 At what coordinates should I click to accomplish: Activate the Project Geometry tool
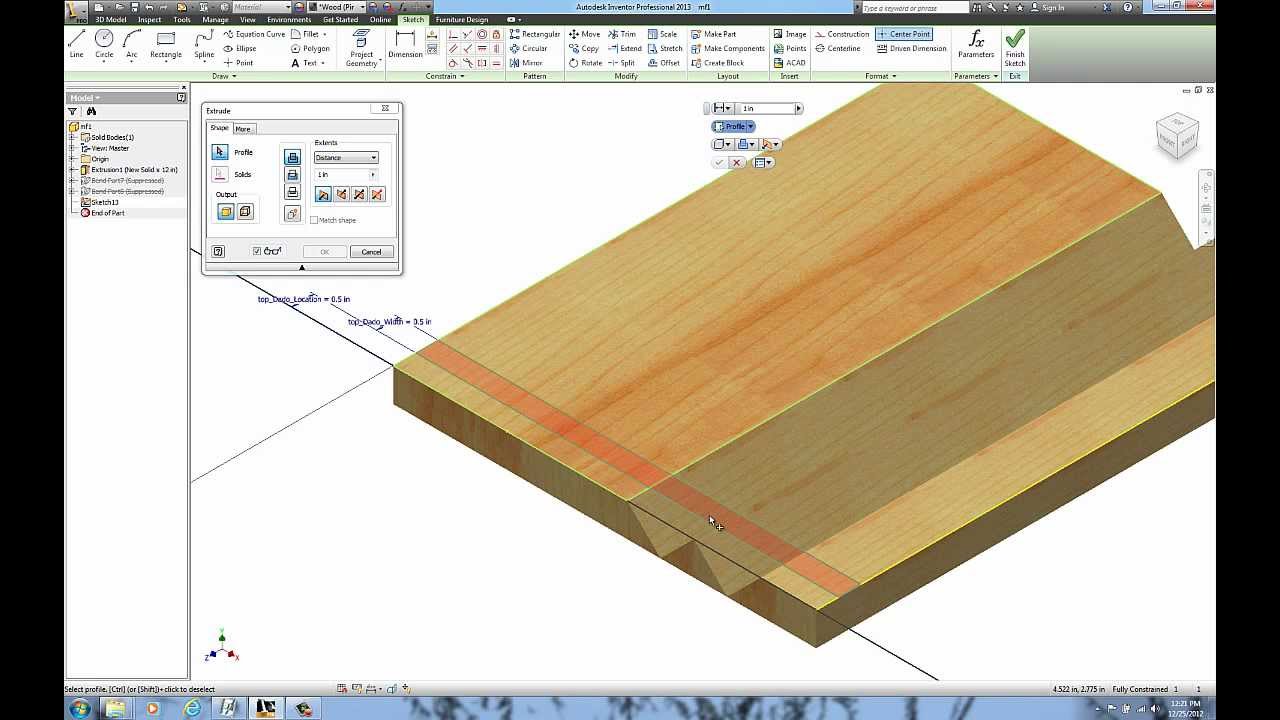point(361,48)
